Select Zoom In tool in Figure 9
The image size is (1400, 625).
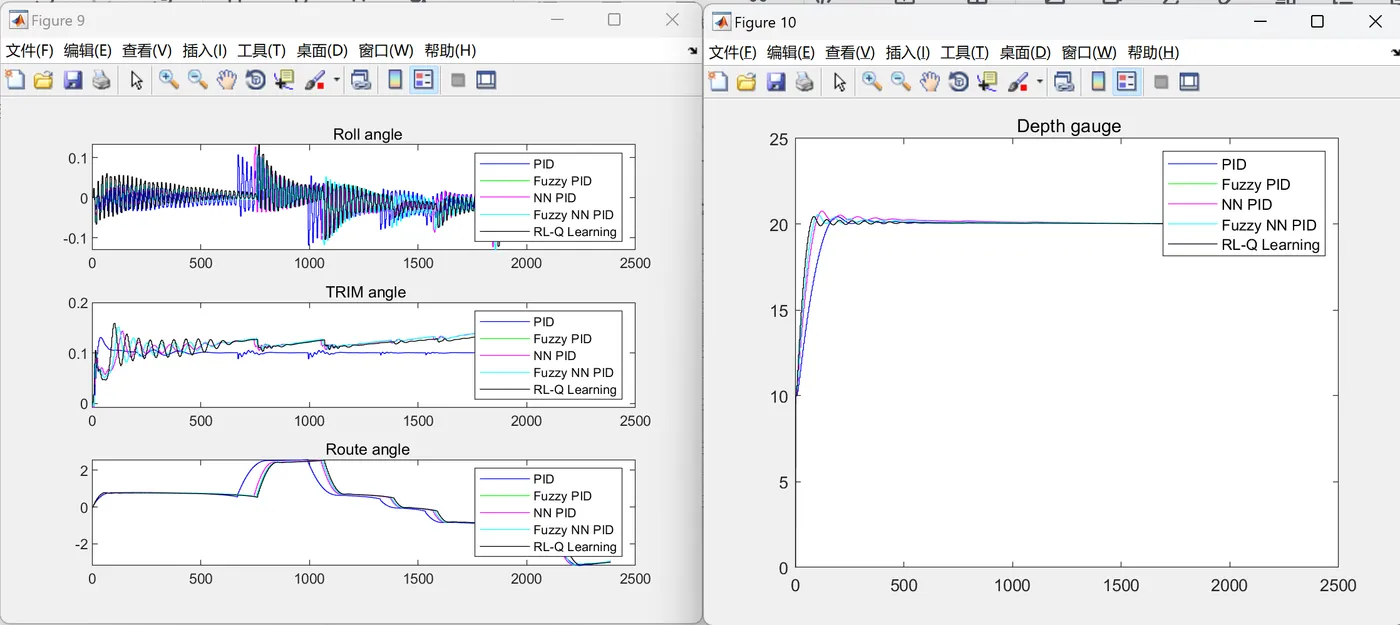click(168, 80)
